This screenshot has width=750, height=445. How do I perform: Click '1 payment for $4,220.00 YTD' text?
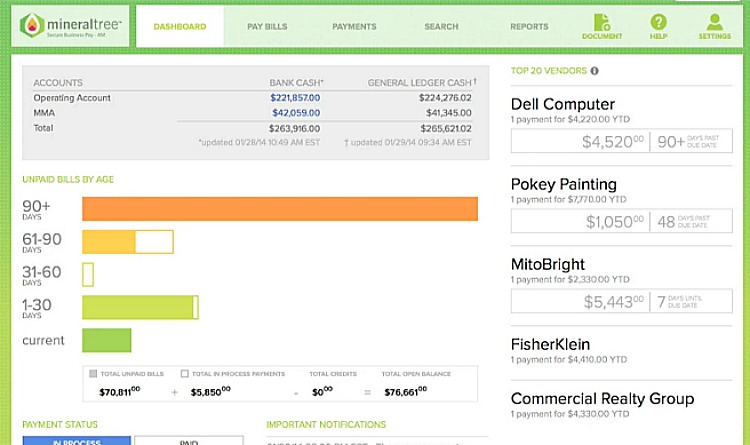tap(570, 119)
